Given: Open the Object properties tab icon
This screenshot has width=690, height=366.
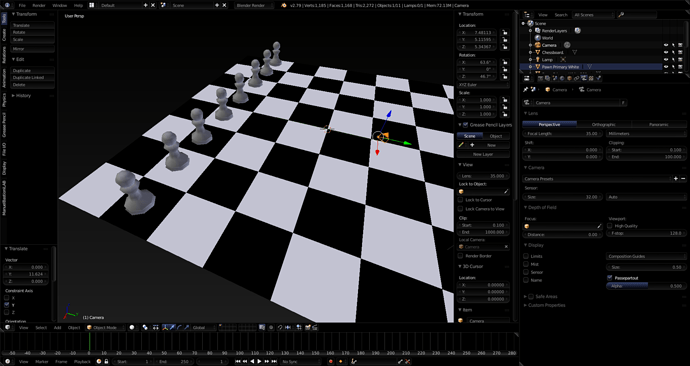Looking at the screenshot, I should tap(569, 78).
